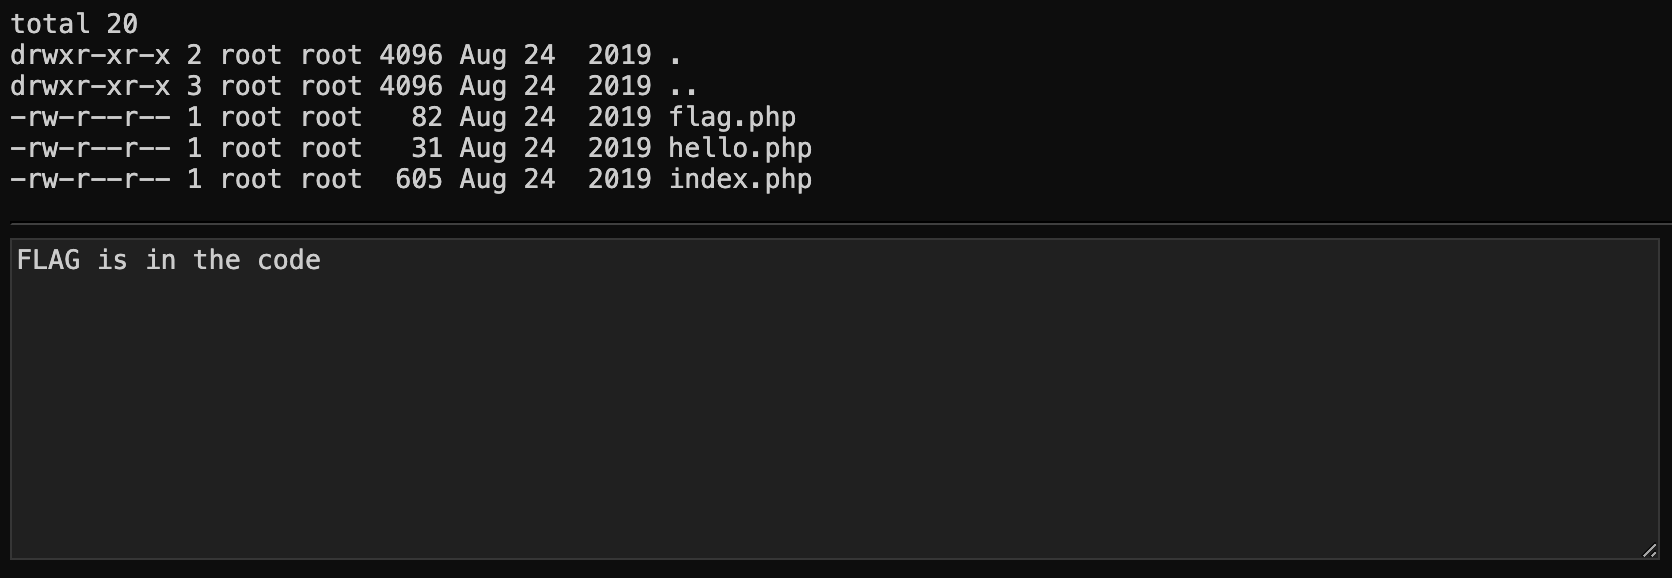
Task: Click the 4096 size on the first directory row
Action: [x=410, y=55]
